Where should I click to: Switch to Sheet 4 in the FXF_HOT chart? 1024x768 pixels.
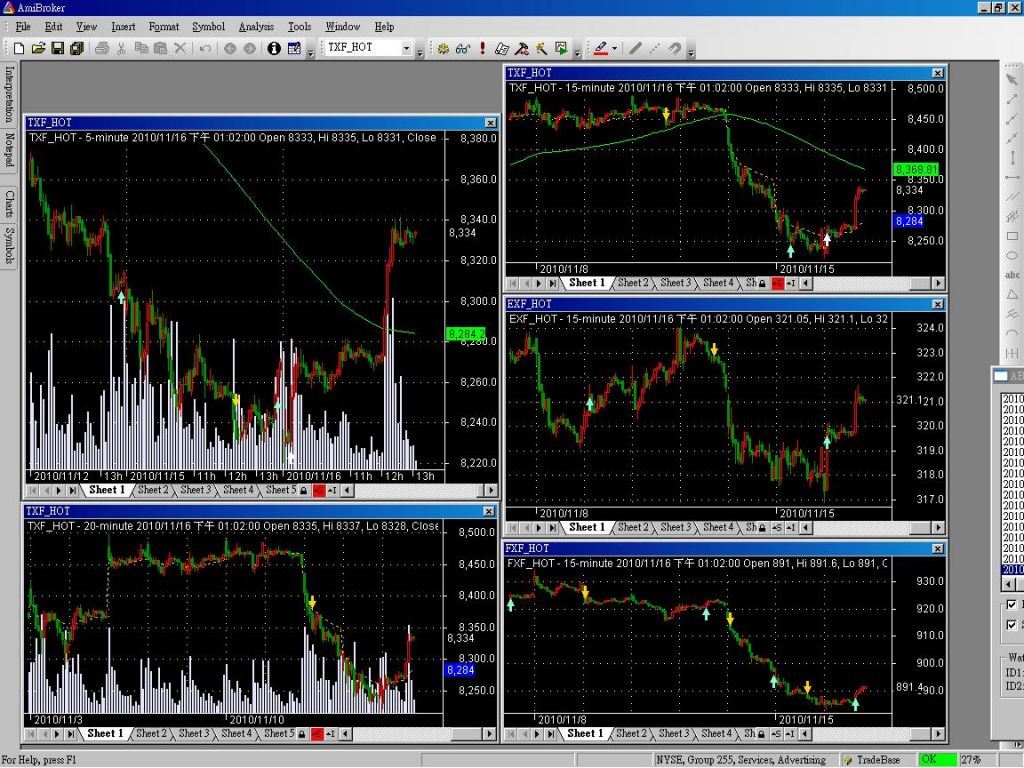pos(716,733)
